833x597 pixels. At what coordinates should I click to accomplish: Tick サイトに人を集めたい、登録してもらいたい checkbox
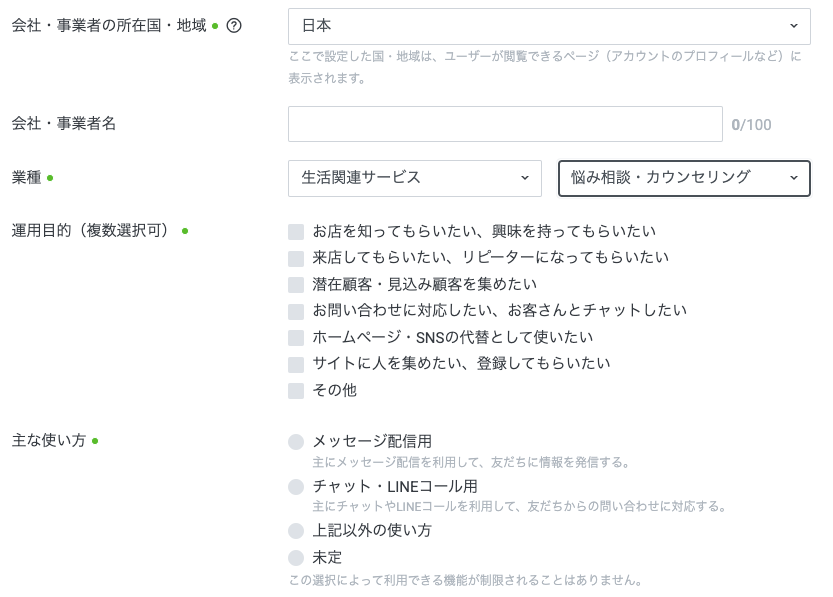[x=296, y=364]
